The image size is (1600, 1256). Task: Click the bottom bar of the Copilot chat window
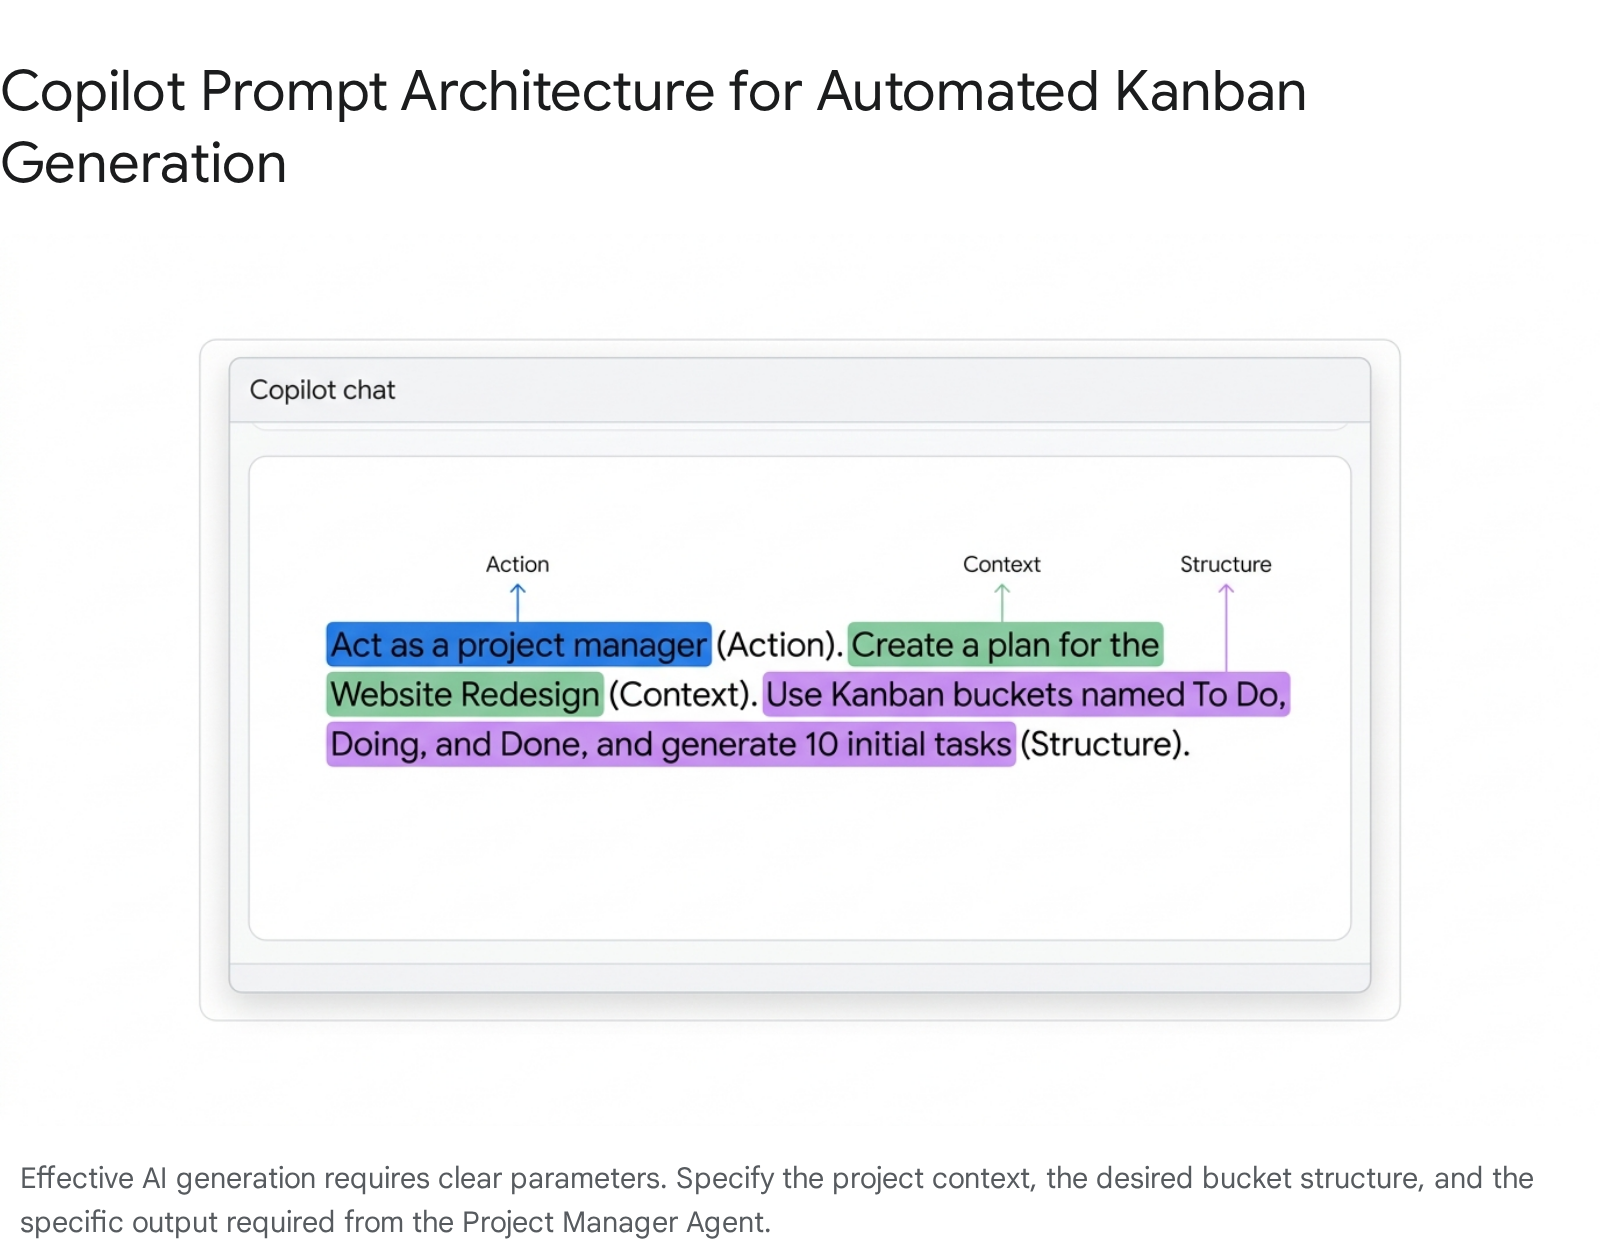point(800,977)
